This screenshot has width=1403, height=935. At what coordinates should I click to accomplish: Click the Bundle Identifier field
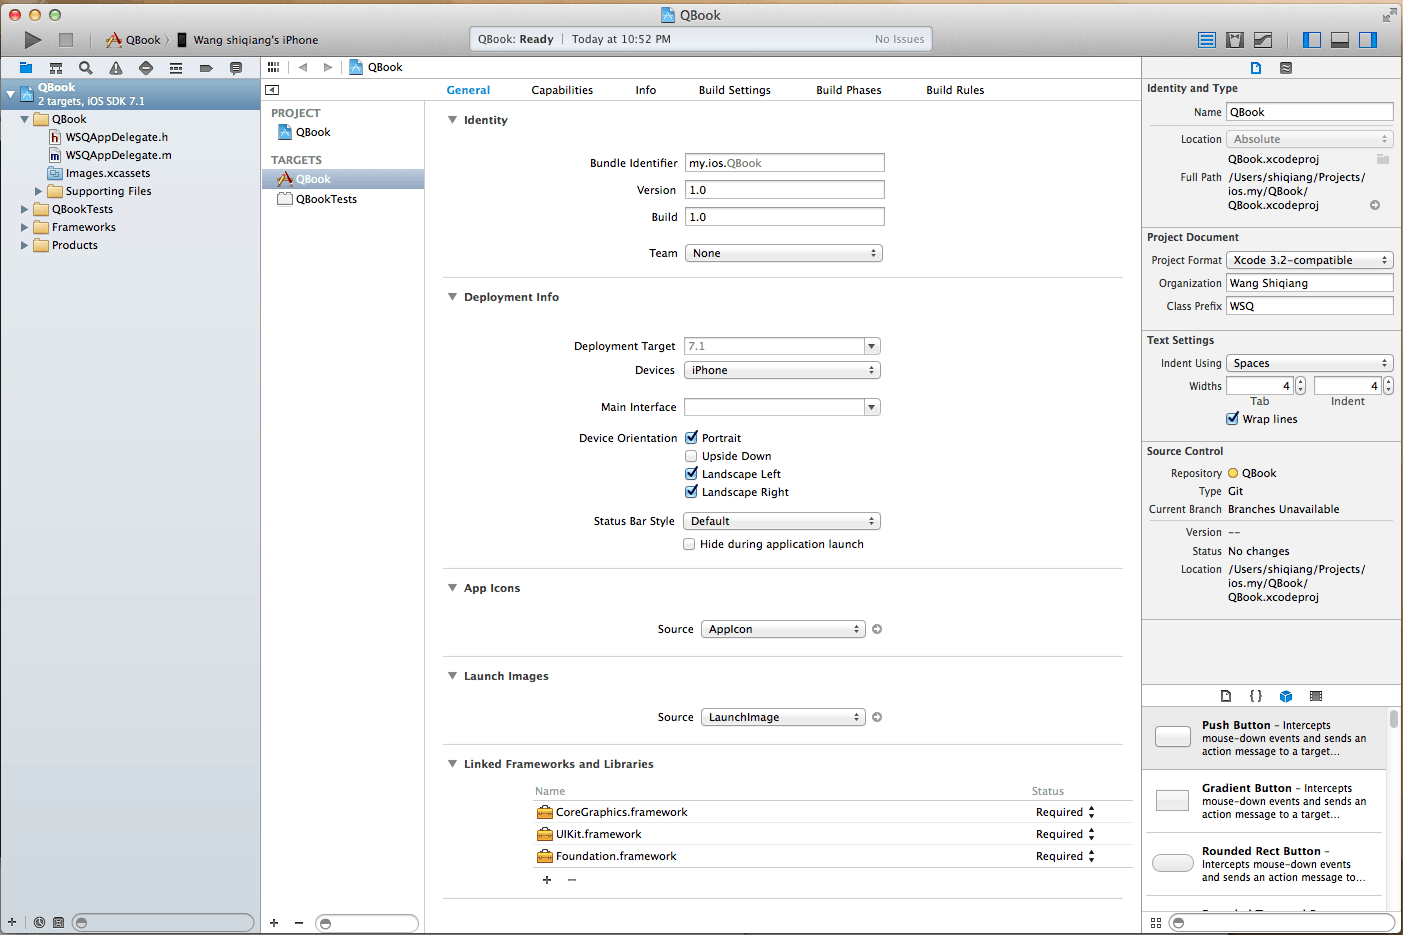click(785, 163)
